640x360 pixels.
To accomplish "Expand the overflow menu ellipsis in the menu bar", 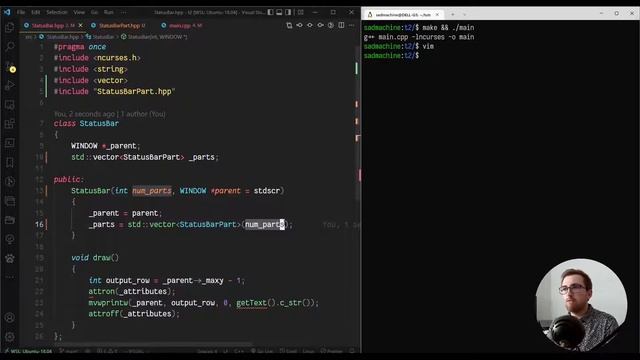I will (x=124, y=12).
